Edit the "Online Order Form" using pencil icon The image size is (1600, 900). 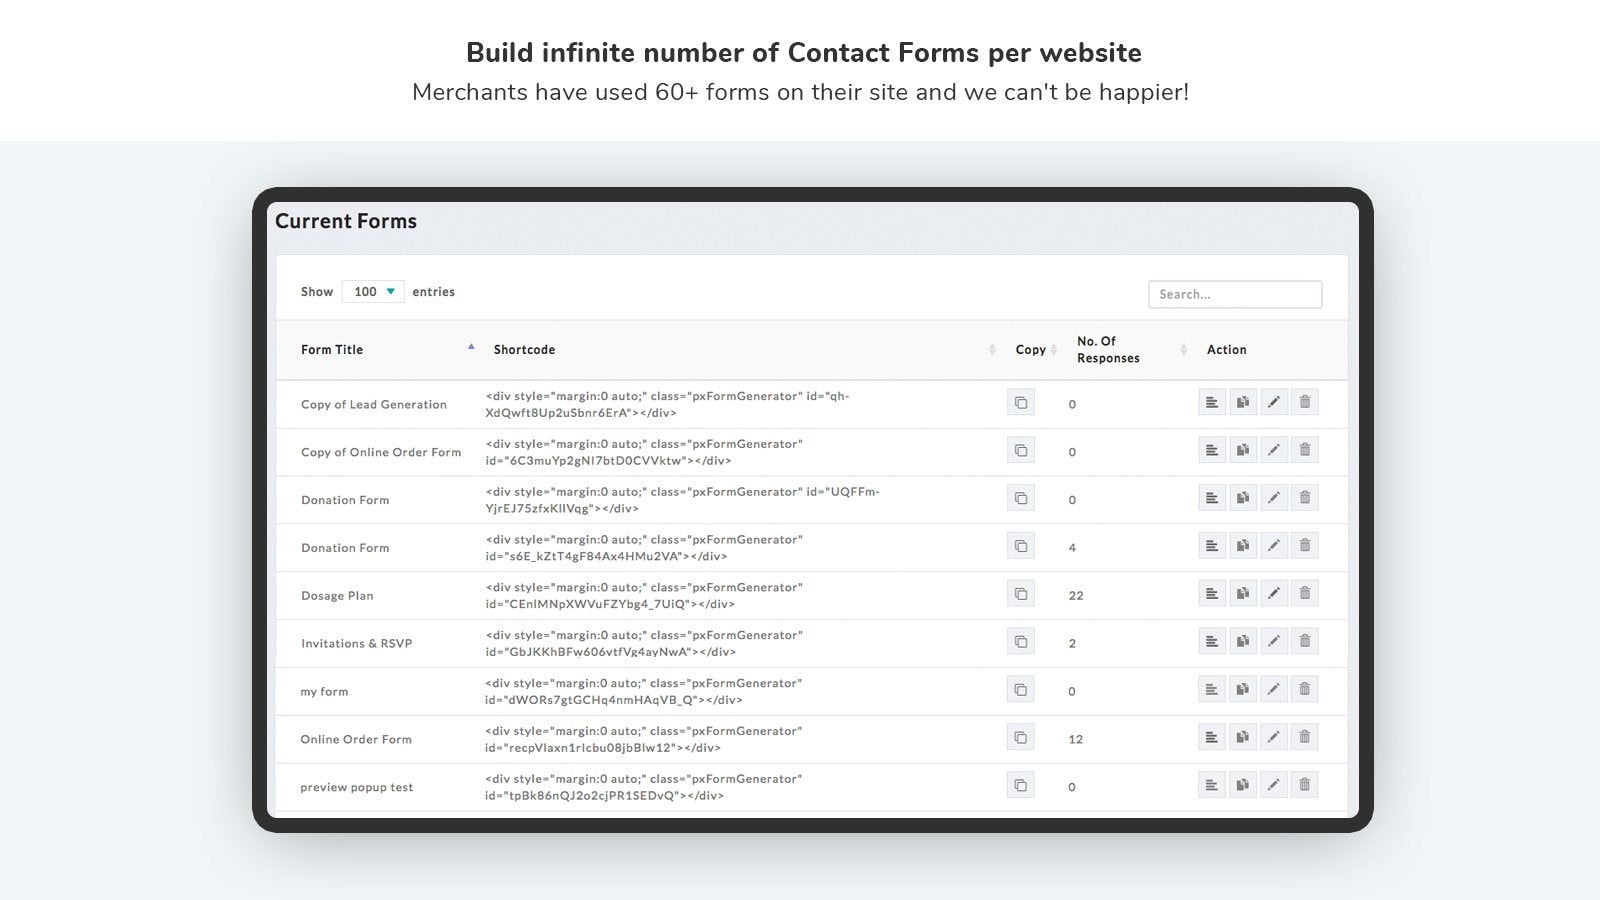(x=1274, y=737)
